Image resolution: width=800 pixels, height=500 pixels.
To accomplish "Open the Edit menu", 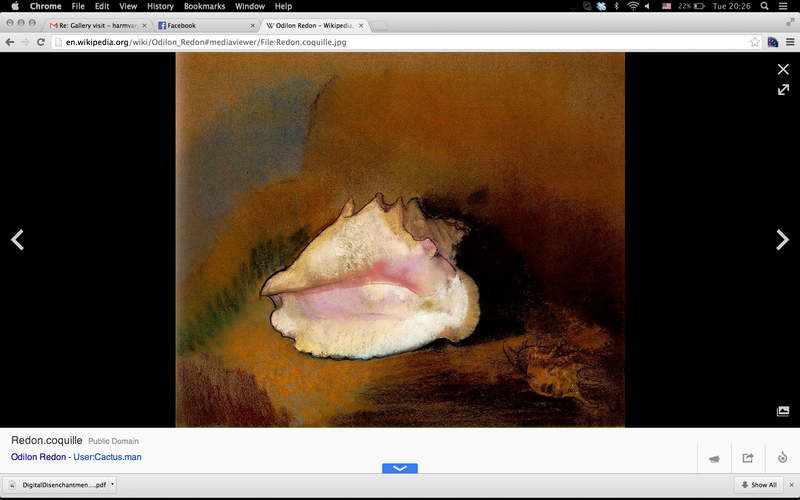I will [x=102, y=6].
